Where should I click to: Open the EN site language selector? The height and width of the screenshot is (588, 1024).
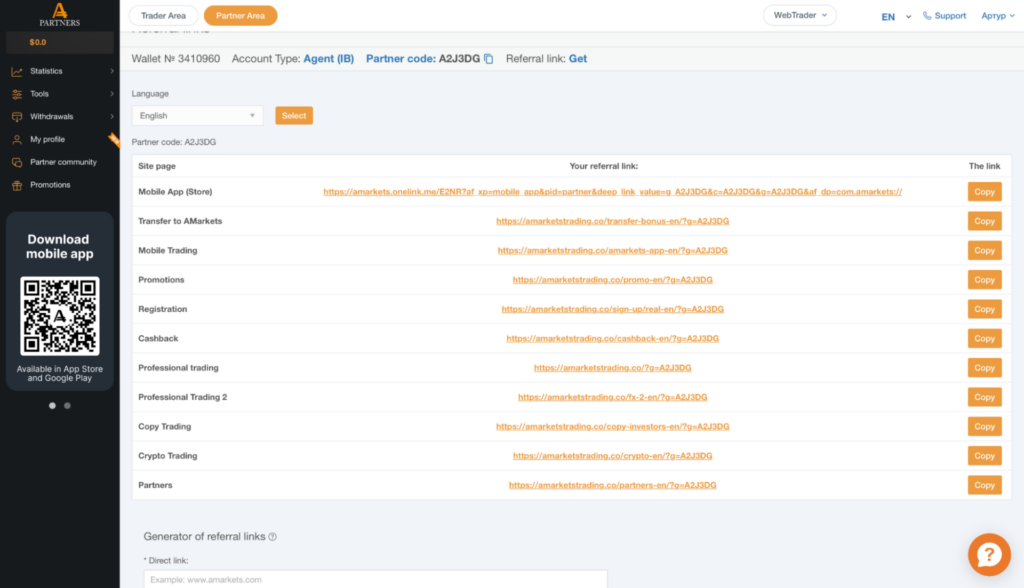(896, 17)
